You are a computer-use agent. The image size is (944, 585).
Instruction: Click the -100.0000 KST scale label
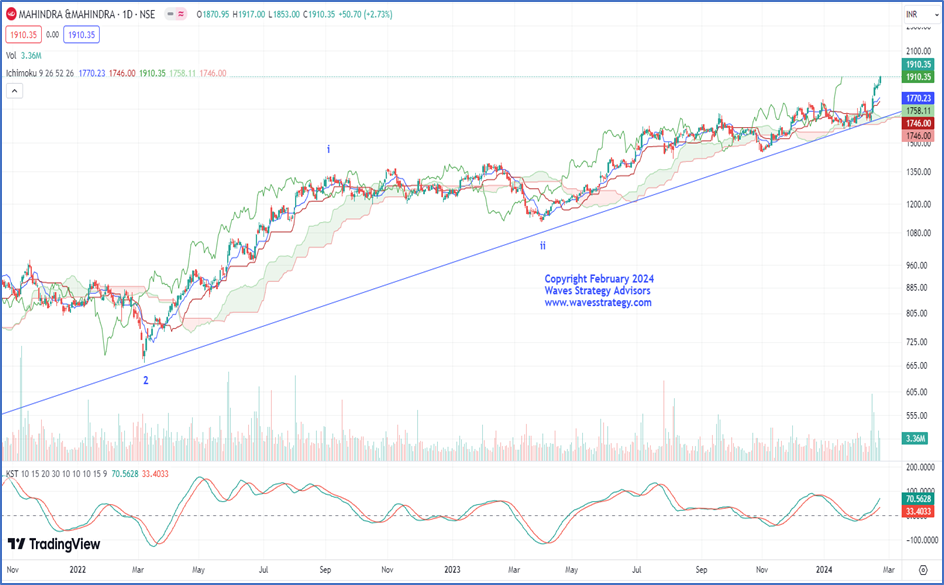tap(920, 540)
